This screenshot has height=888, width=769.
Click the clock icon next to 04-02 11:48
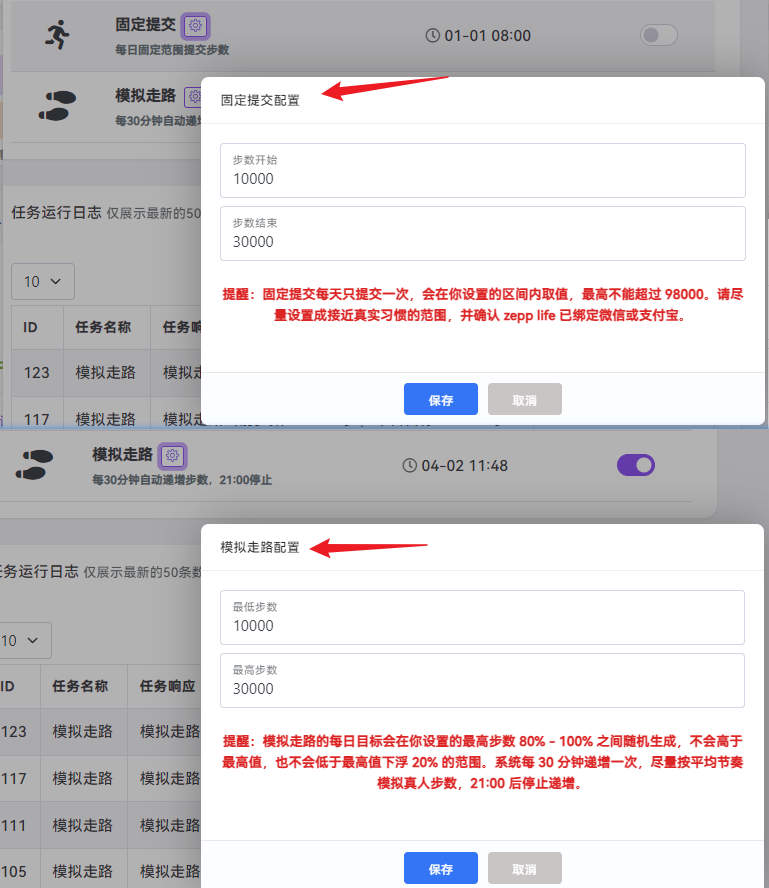coord(409,466)
